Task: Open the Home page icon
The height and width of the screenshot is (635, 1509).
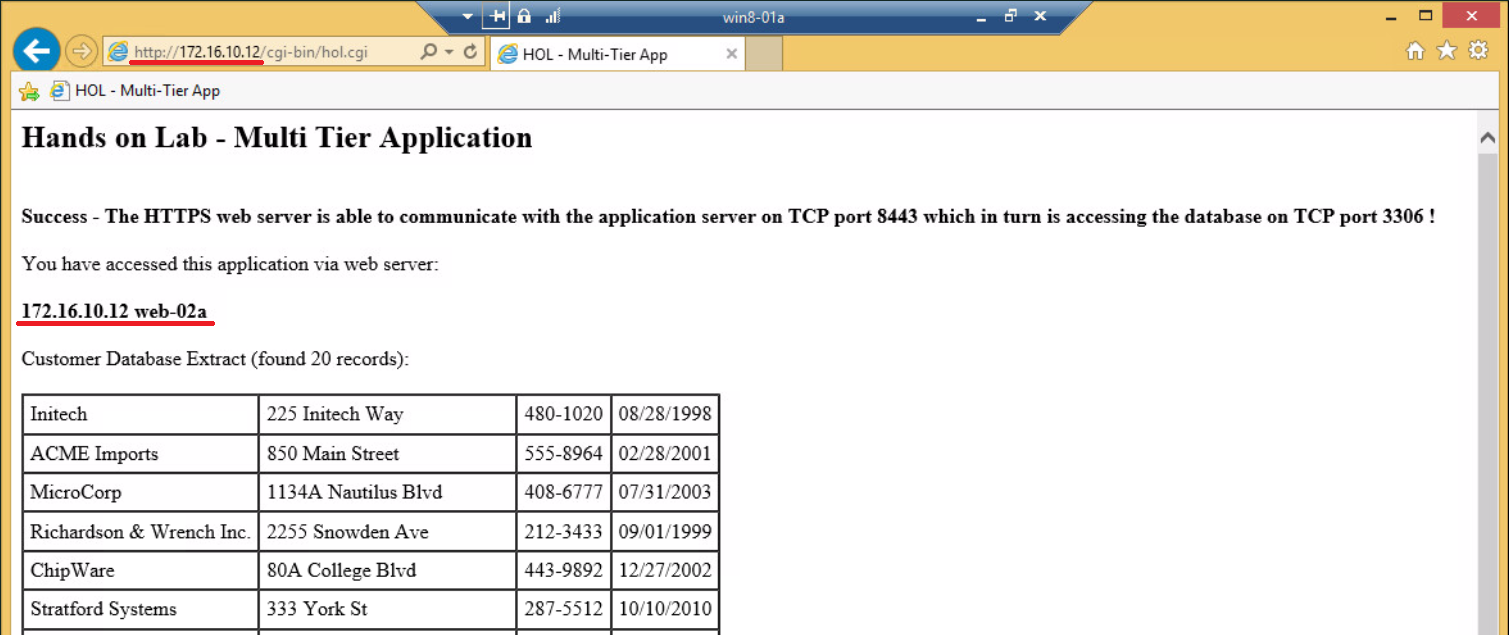Action: tap(1415, 51)
